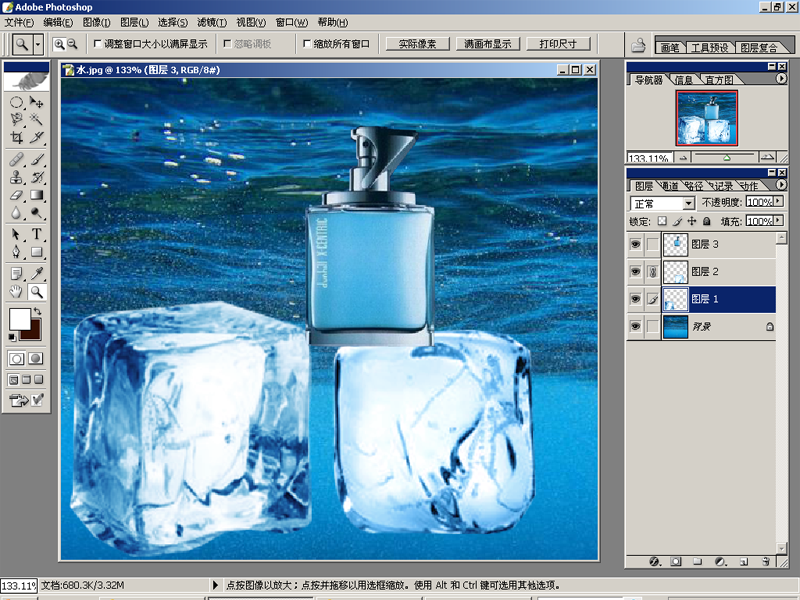Create a new layer set folder
Viewport: 800px width, 600px height.
pos(697,561)
